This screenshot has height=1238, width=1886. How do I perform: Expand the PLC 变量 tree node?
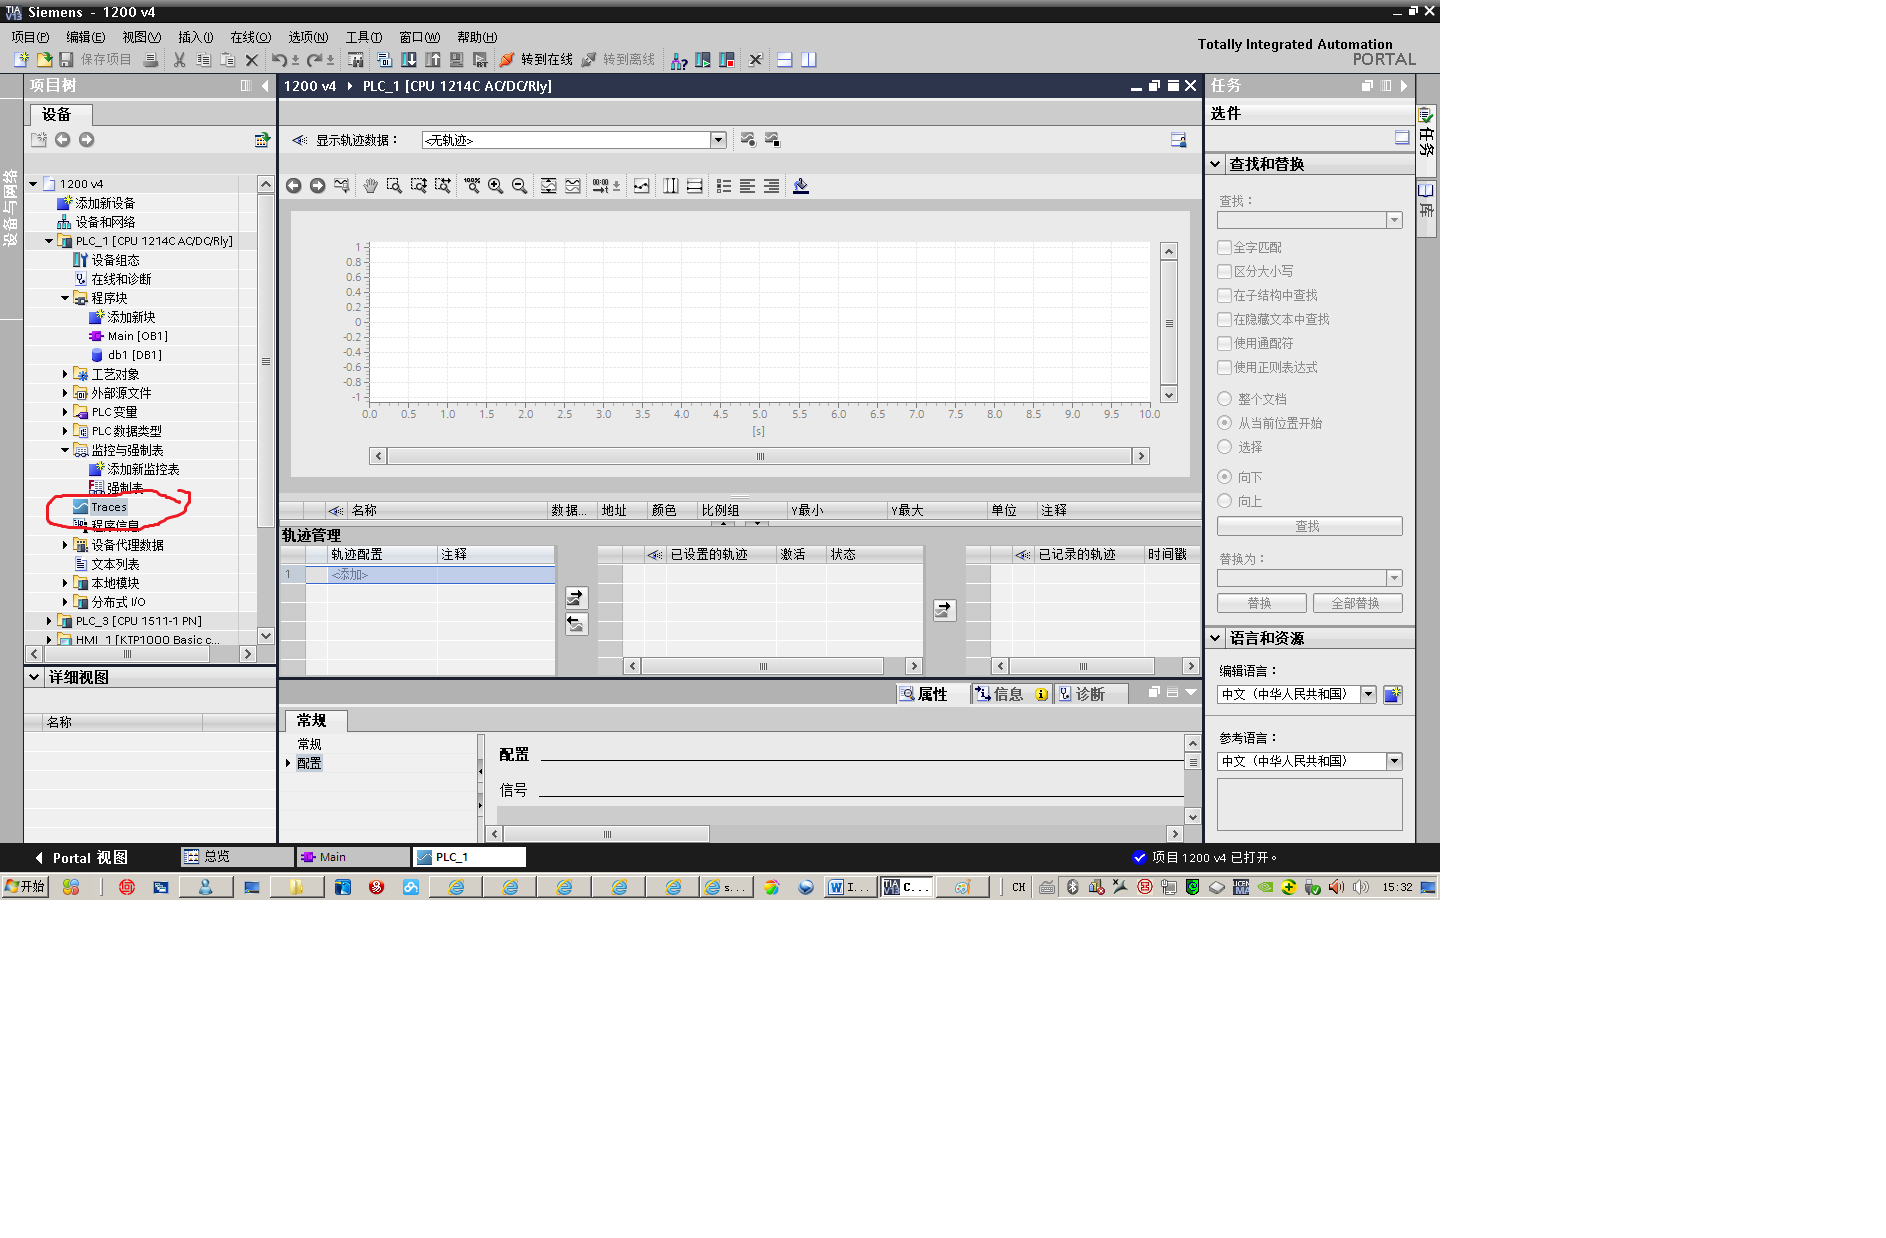click(x=65, y=412)
